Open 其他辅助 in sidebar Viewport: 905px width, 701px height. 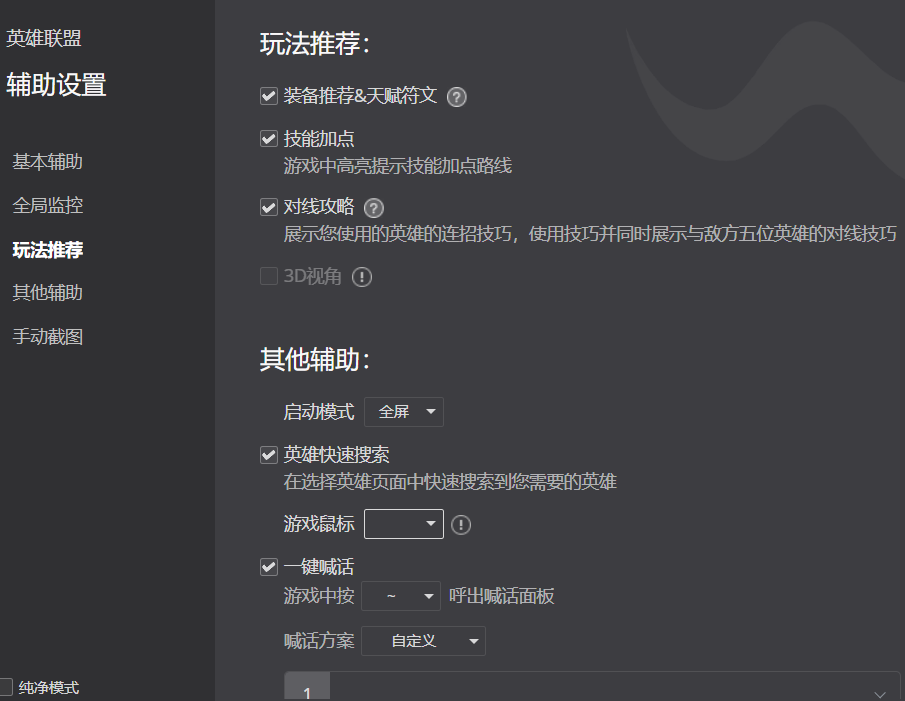tap(48, 293)
